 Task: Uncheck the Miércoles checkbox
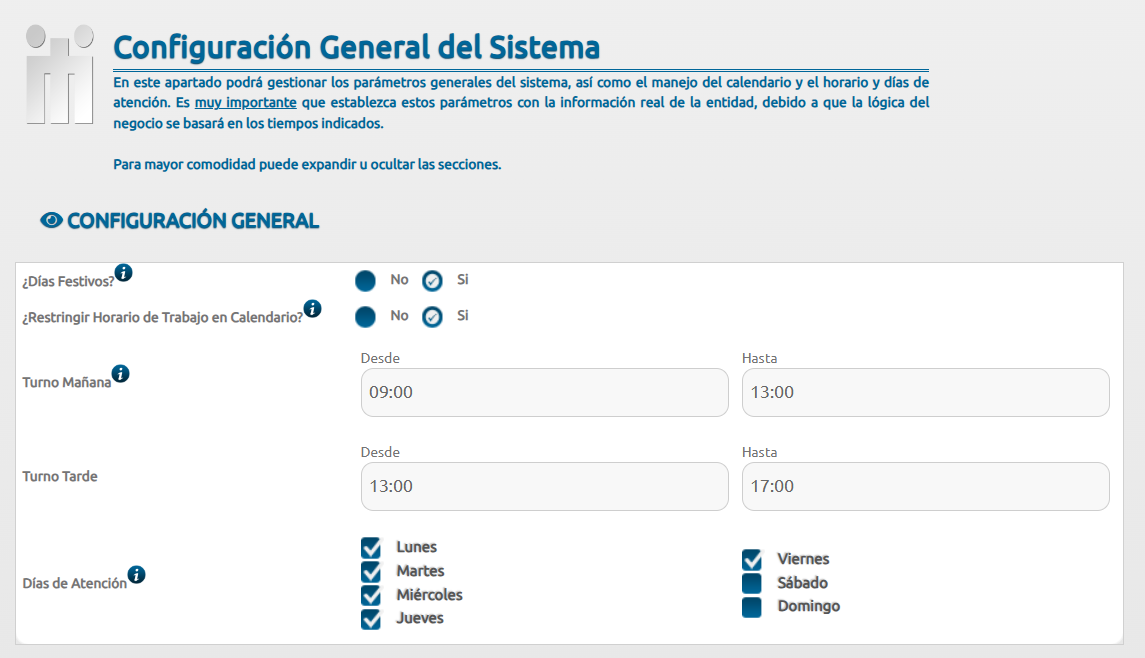pos(371,596)
